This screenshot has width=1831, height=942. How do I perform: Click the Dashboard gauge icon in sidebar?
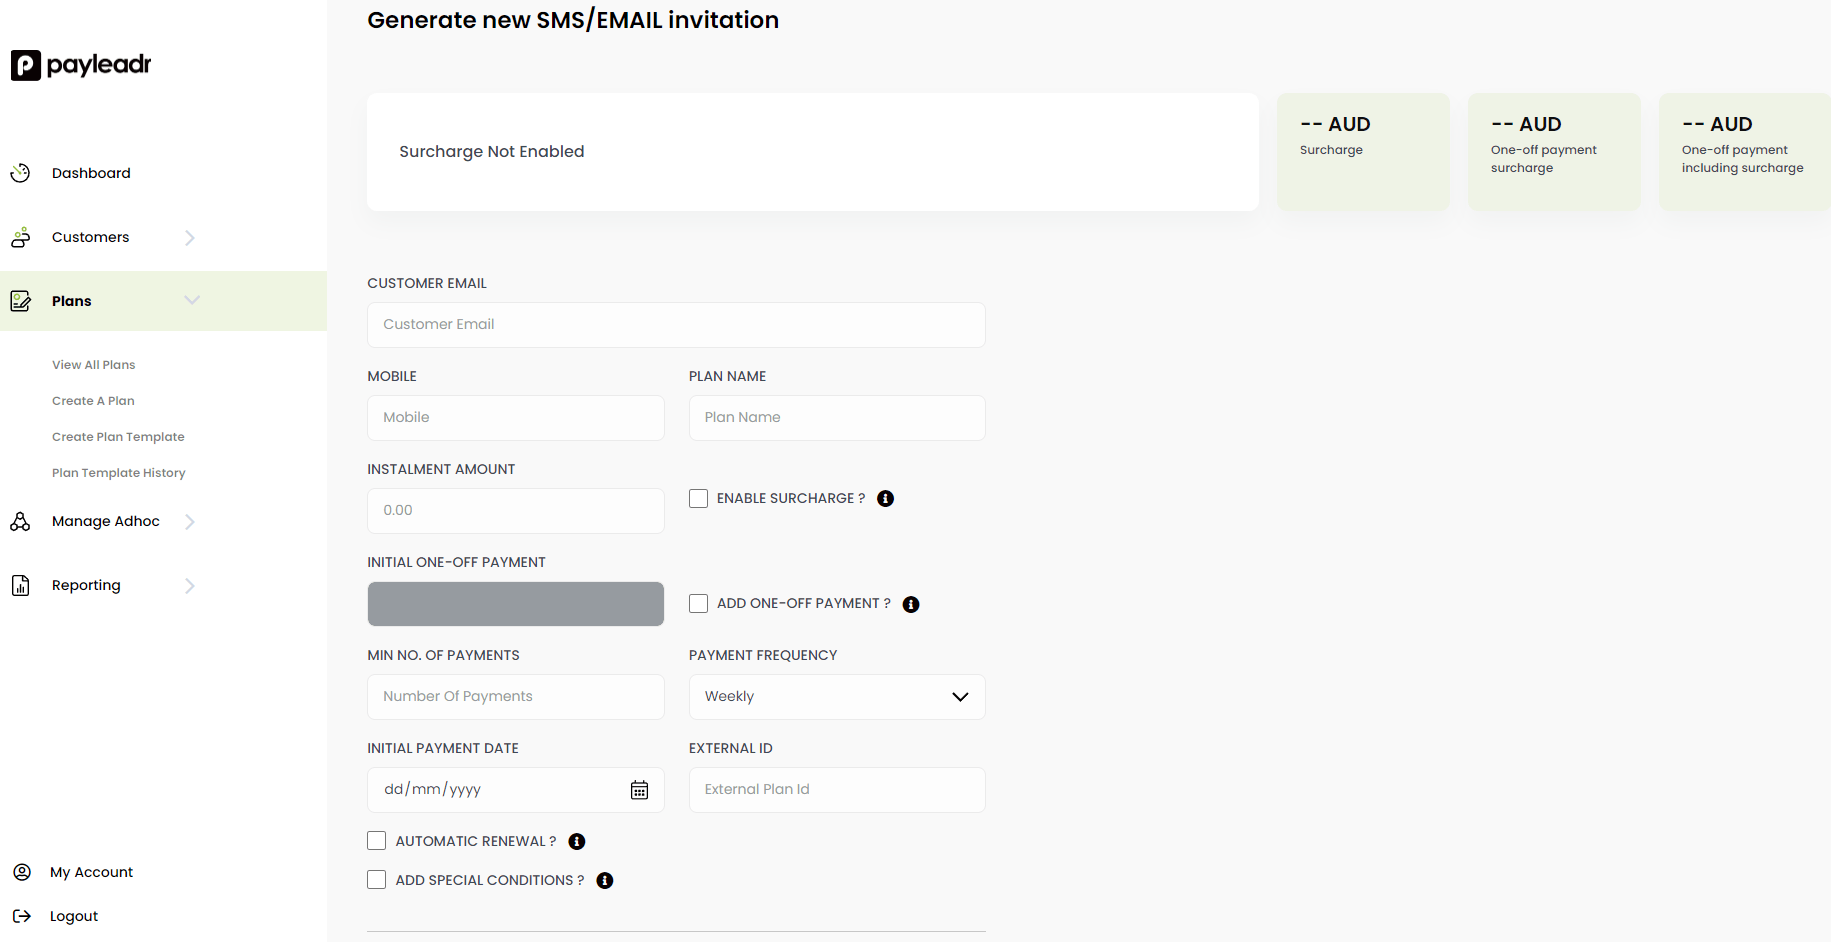(x=20, y=173)
